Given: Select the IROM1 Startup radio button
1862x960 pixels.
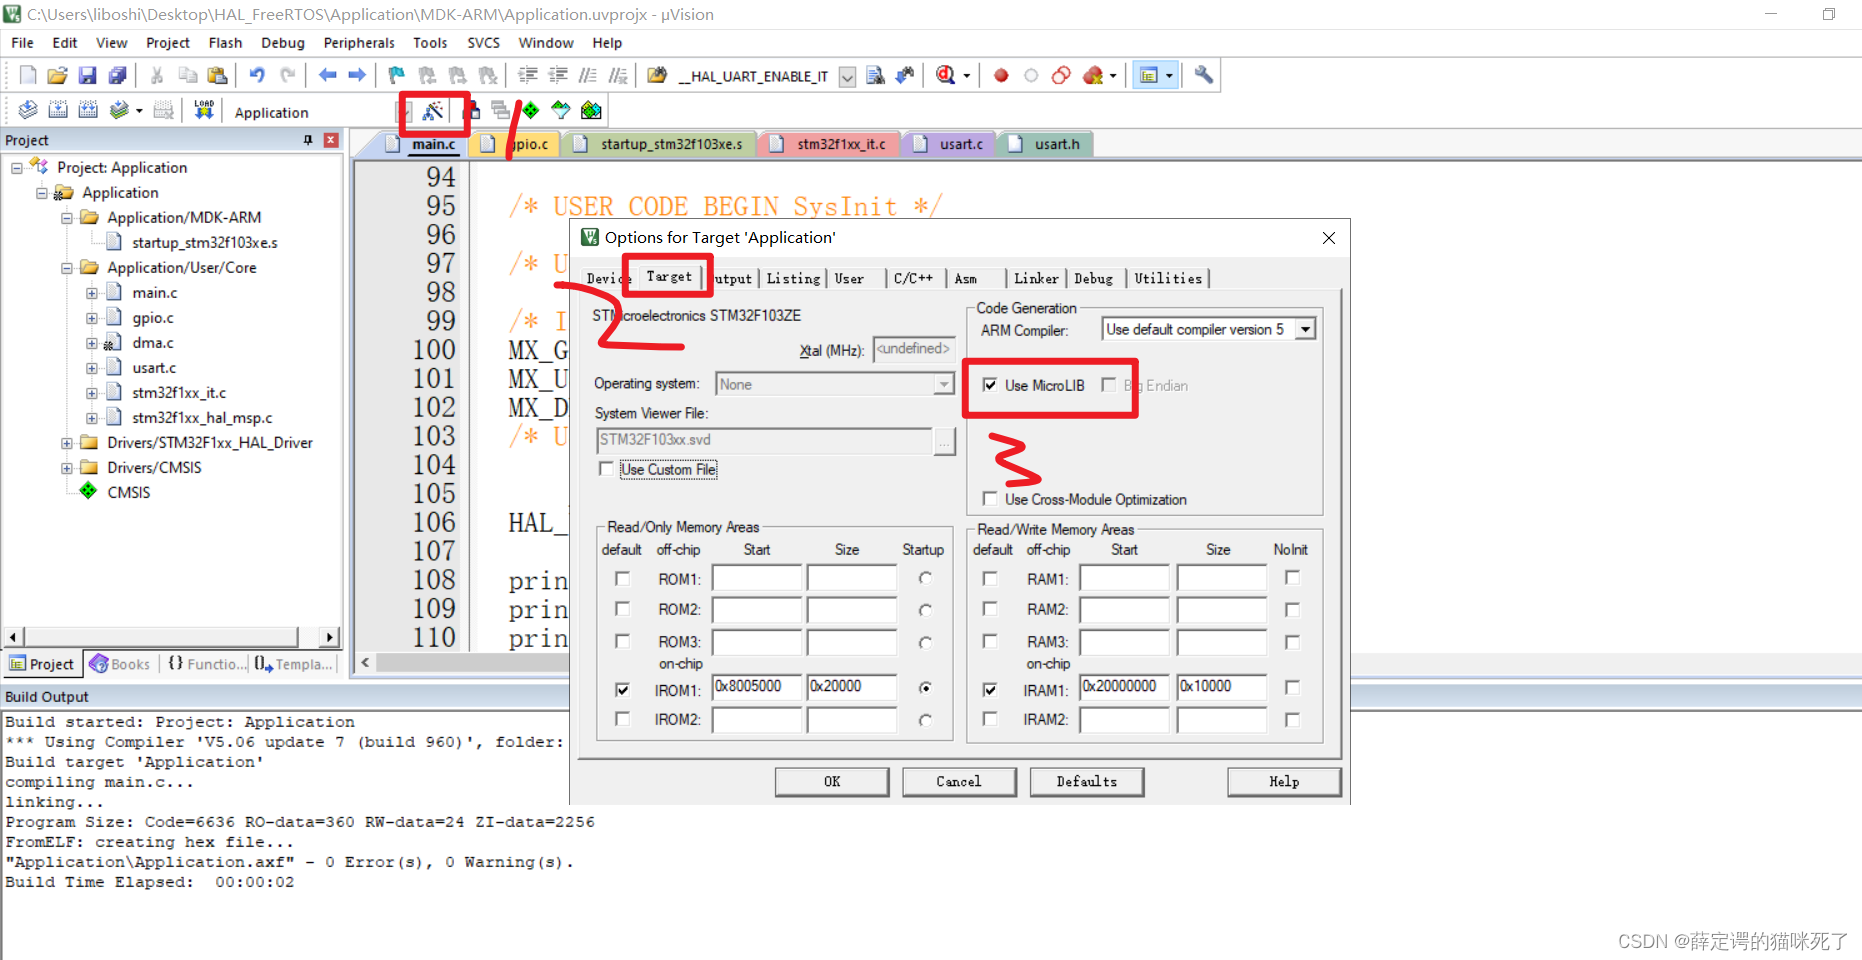Looking at the screenshot, I should [x=925, y=687].
